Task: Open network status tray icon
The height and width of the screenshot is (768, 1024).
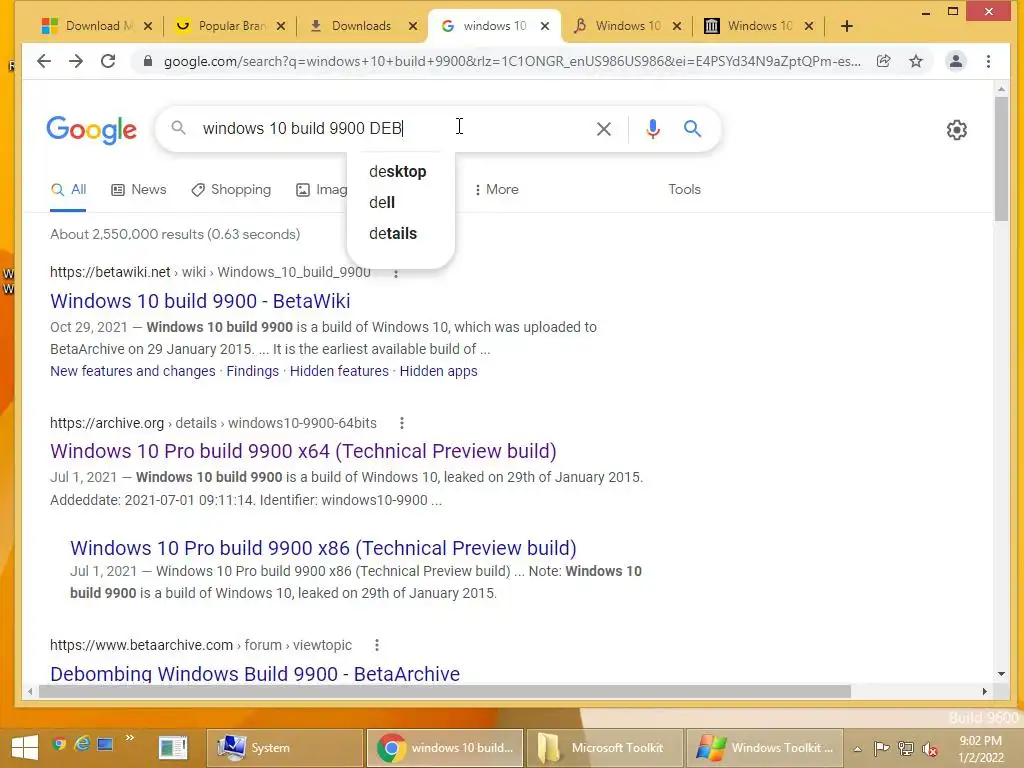Action: point(906,748)
